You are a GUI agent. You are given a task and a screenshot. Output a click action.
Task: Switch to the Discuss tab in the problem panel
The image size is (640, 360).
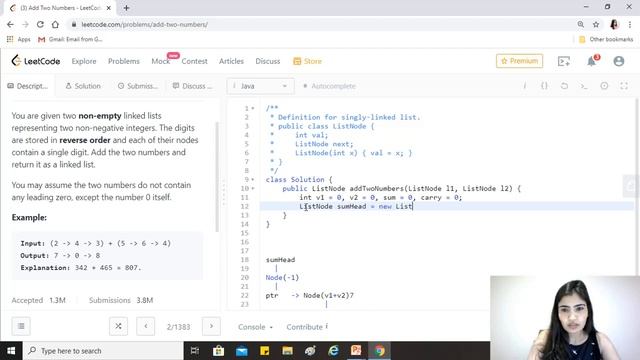pyautogui.click(x=192, y=86)
